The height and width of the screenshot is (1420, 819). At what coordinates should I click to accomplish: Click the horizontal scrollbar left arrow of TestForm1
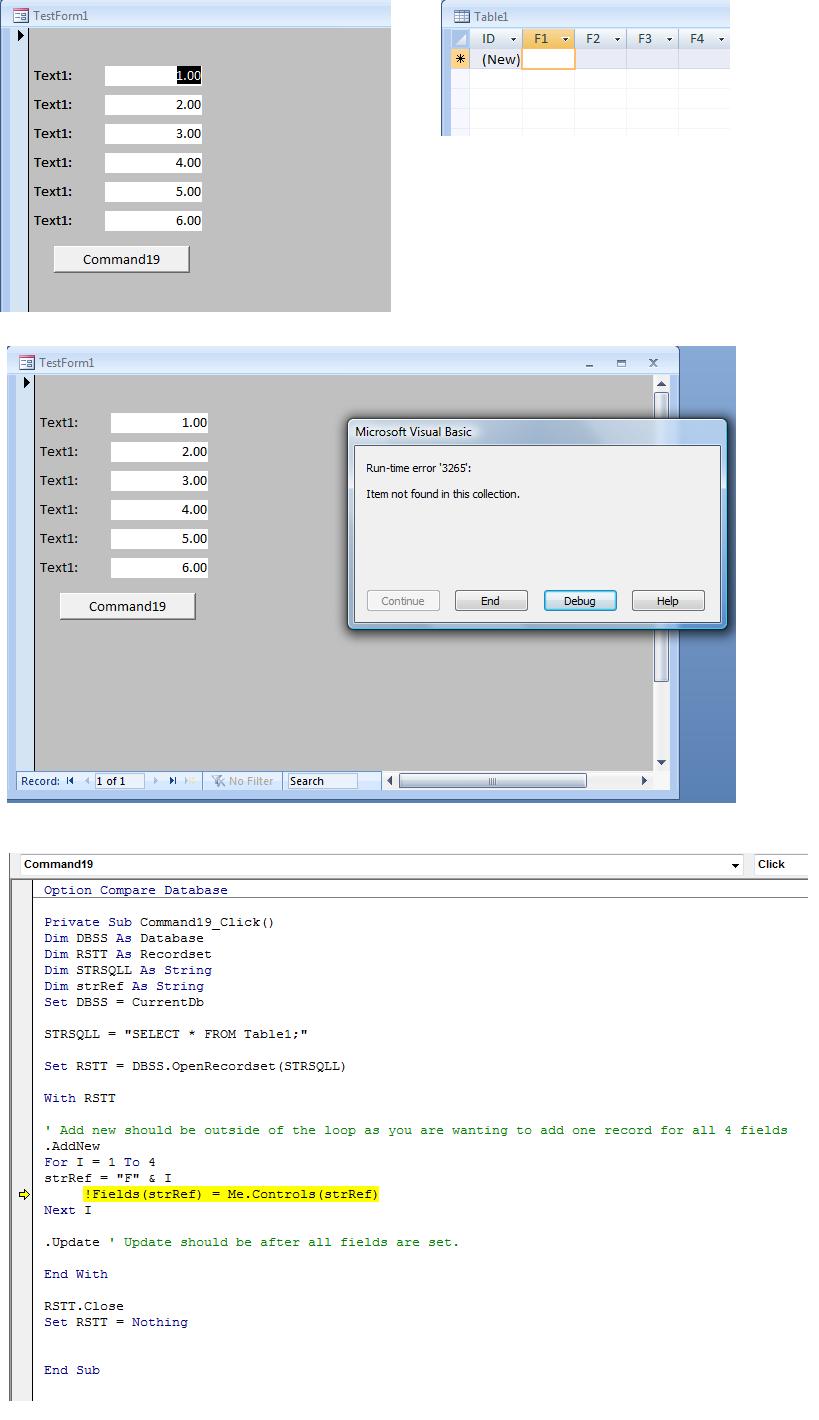(x=390, y=781)
